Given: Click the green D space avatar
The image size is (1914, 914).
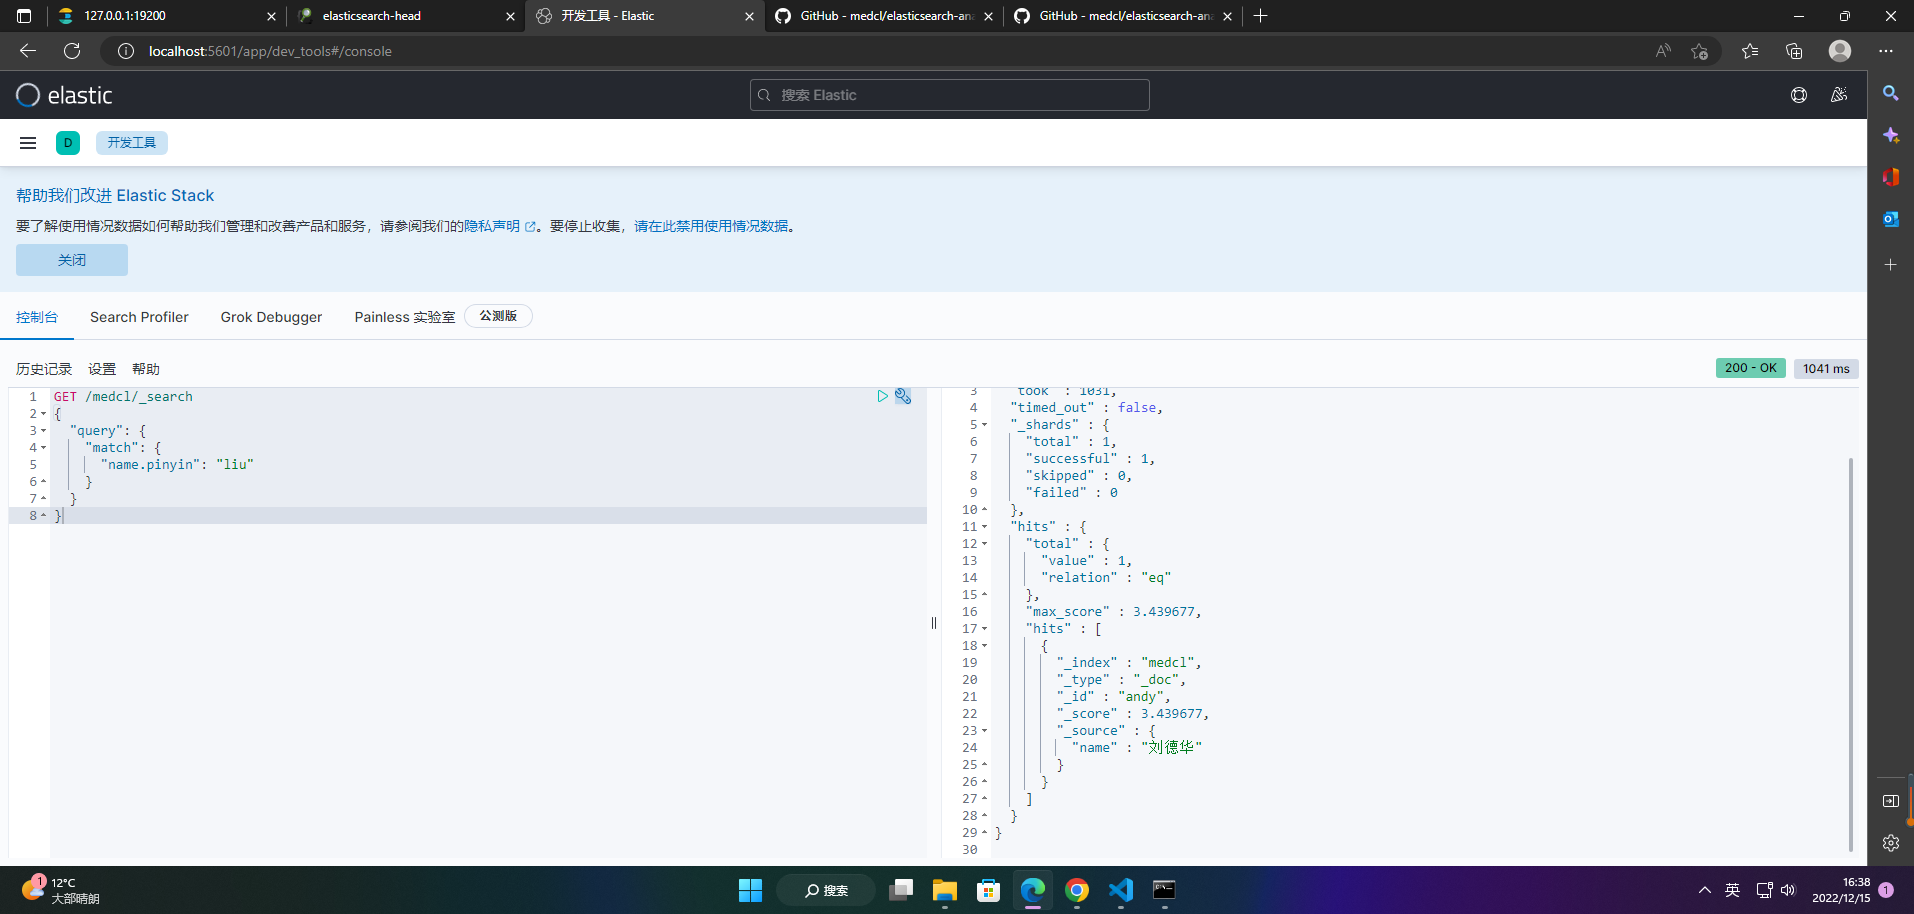Looking at the screenshot, I should tap(68, 143).
